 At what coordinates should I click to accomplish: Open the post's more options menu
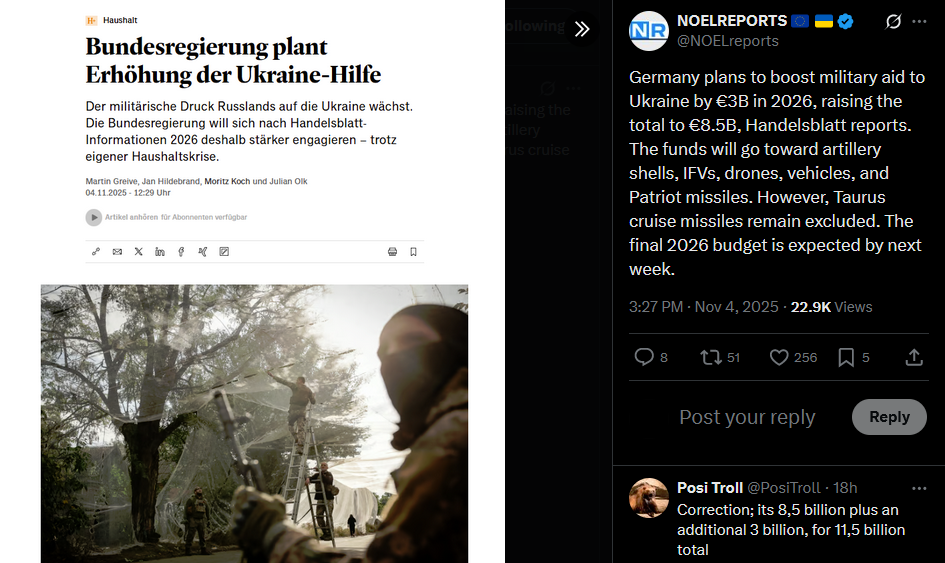click(x=919, y=22)
